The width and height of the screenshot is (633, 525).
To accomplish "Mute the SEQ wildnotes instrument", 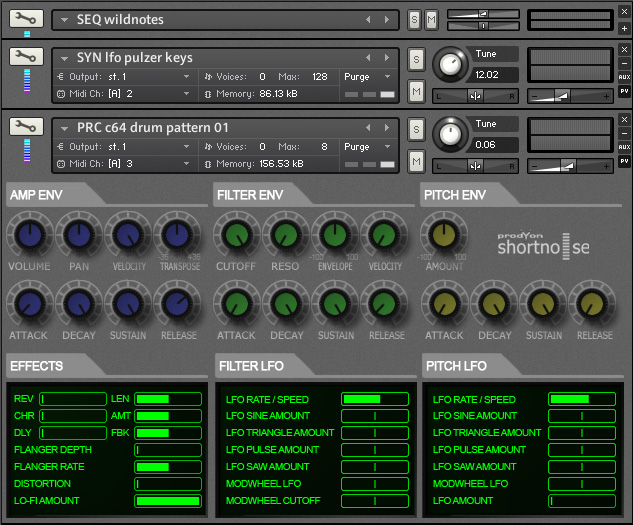I will coord(431,19).
